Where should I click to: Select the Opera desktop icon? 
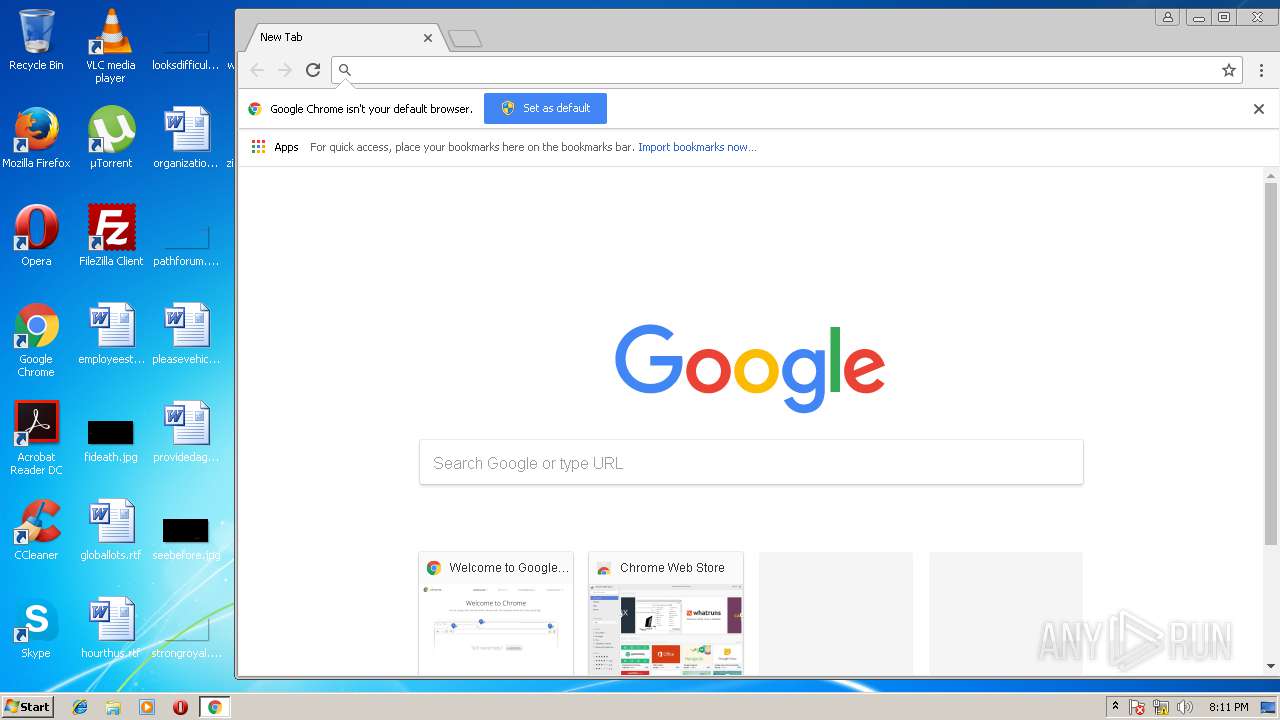pos(36,236)
